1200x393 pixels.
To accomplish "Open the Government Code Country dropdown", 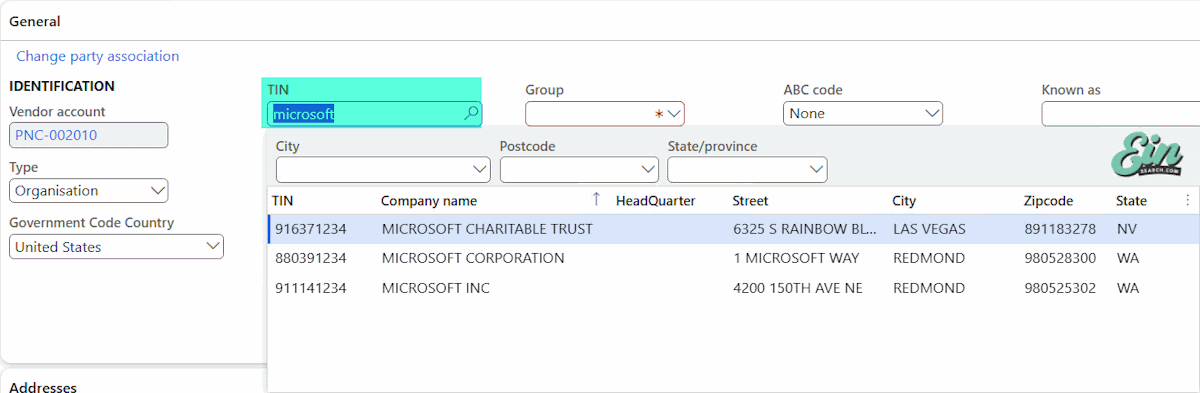I will coord(213,247).
